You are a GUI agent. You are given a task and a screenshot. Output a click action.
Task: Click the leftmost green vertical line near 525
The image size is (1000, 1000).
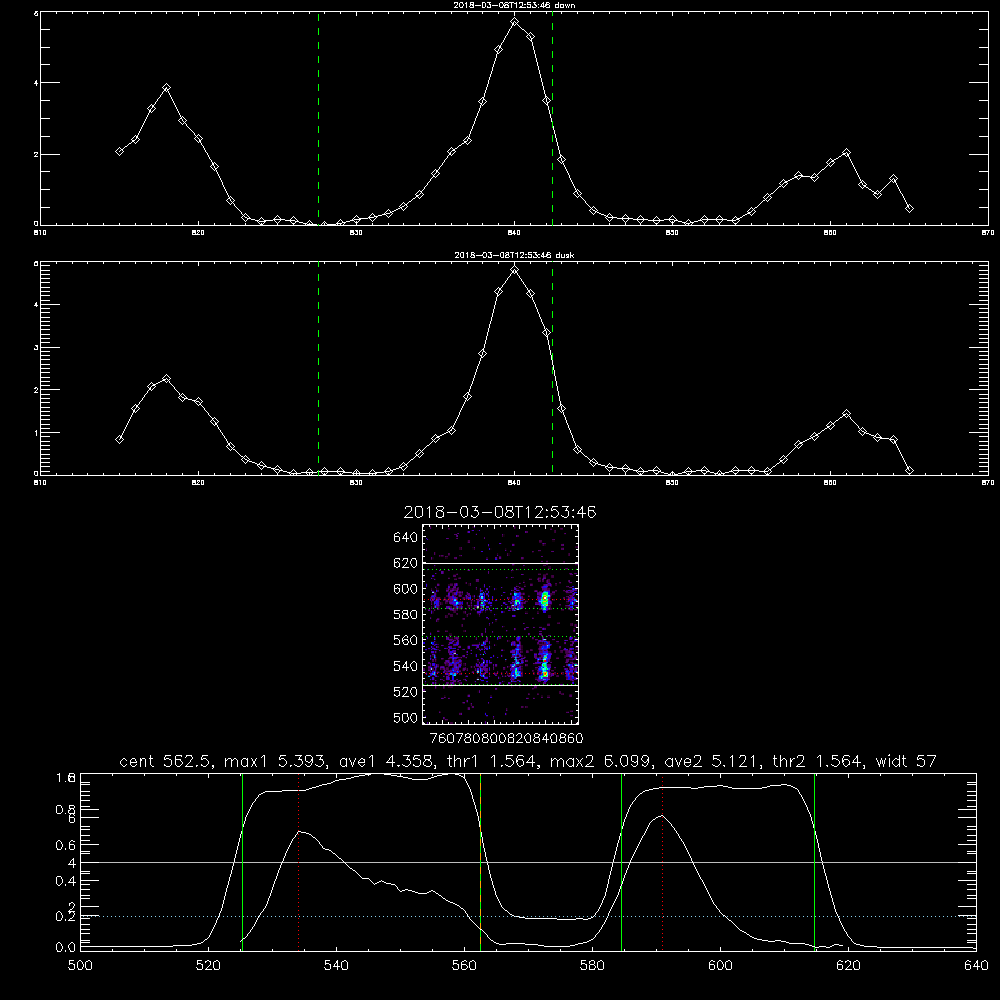(242, 862)
